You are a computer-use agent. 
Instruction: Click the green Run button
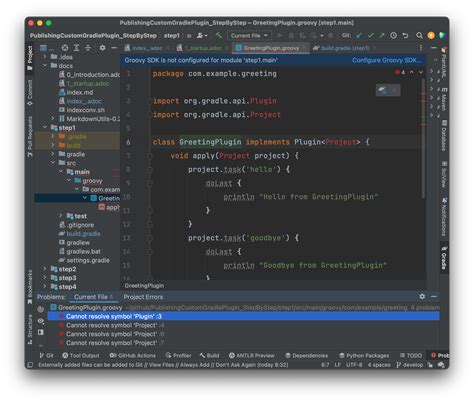tap(280, 35)
